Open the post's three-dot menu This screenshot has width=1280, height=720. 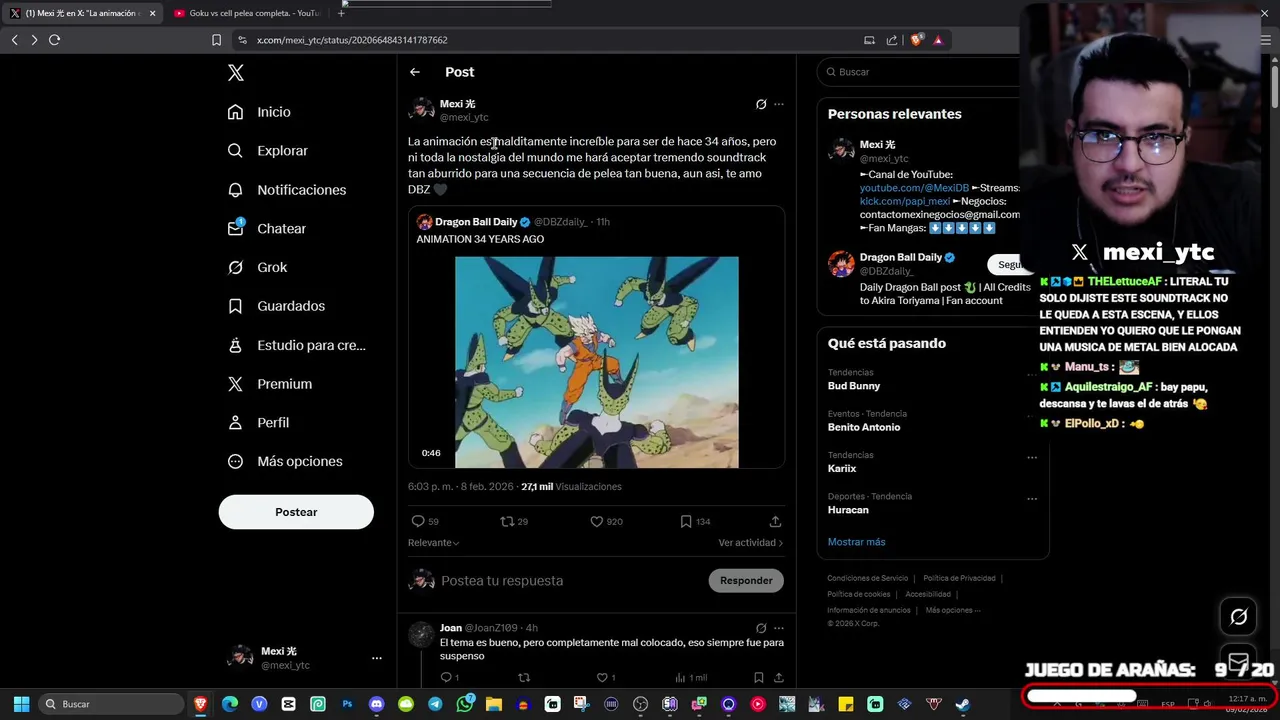[779, 104]
